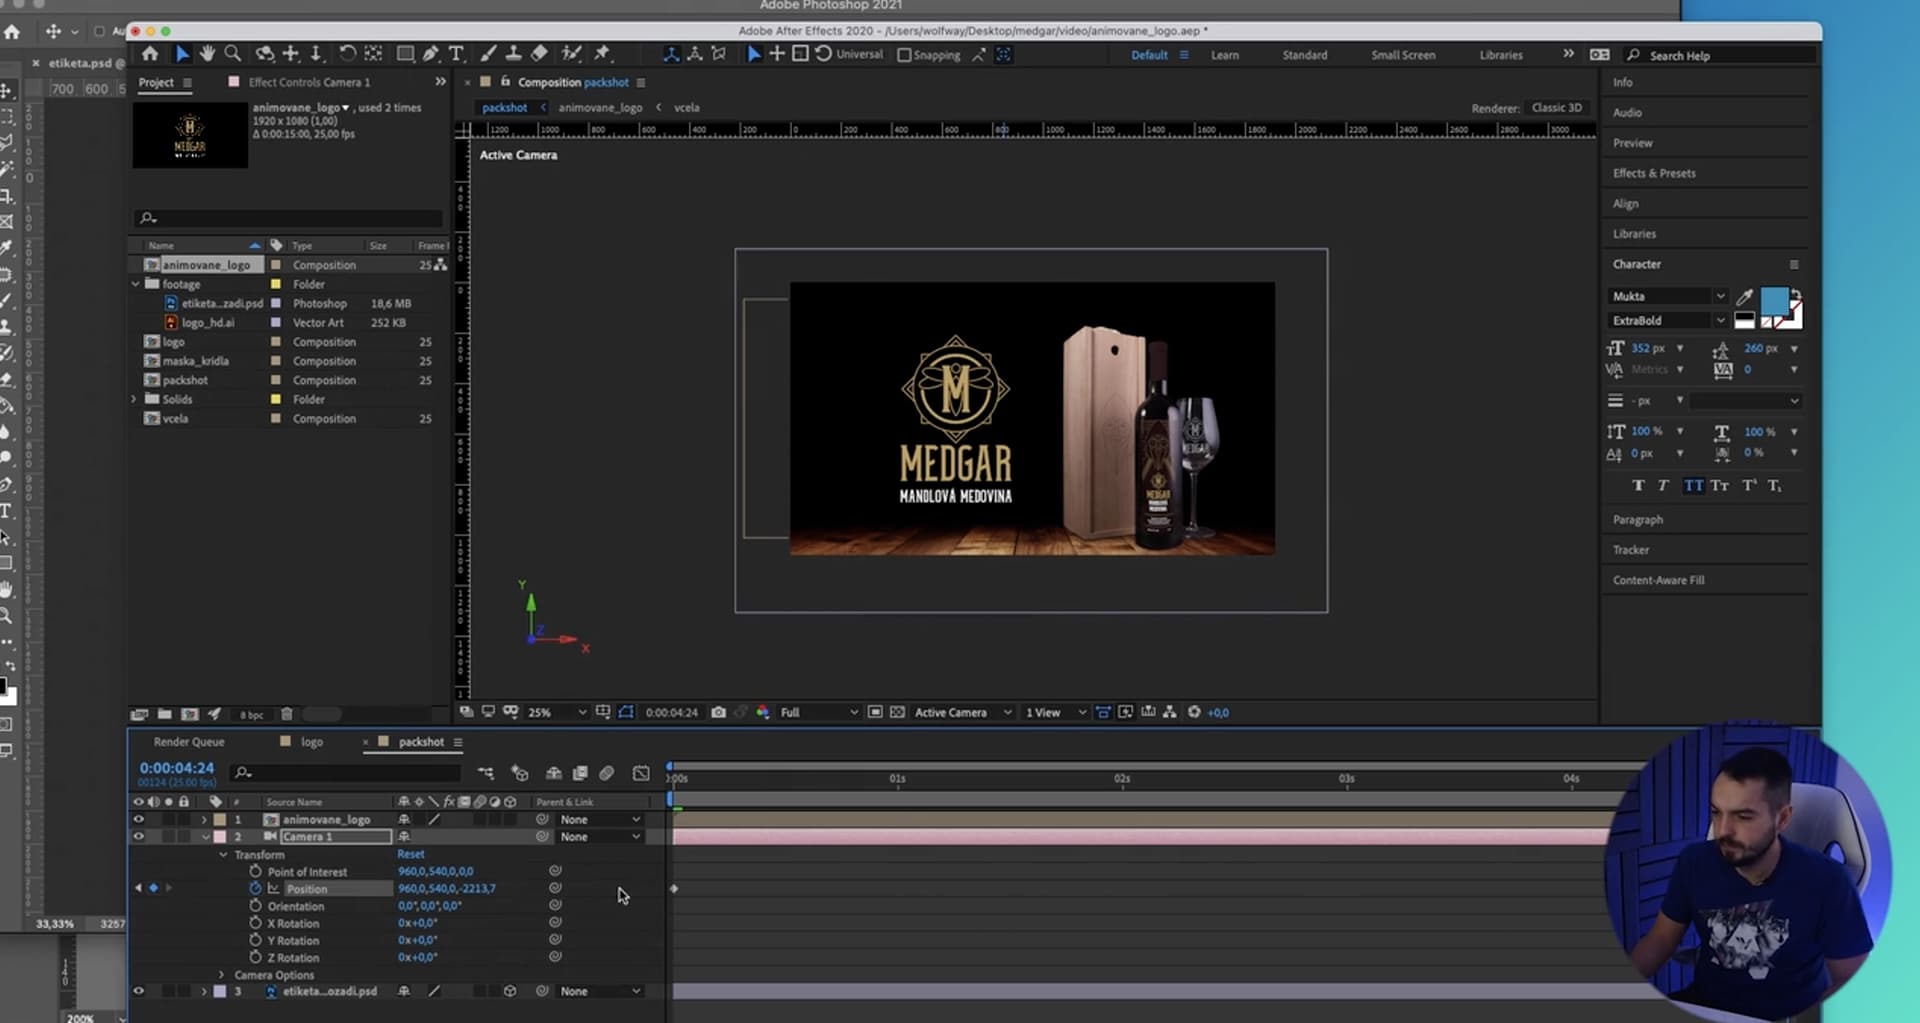Click the eyedropper in Character panel

[x=1744, y=296]
